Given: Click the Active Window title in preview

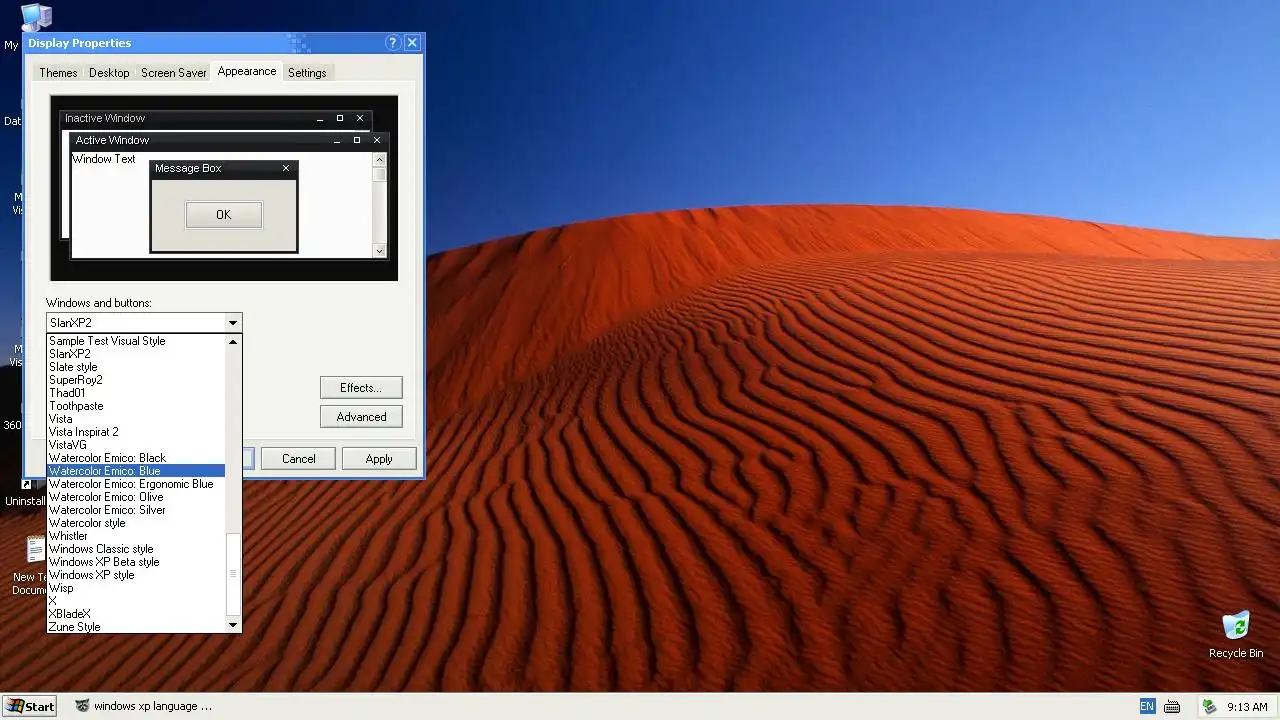Looking at the screenshot, I should pyautogui.click(x=112, y=140).
